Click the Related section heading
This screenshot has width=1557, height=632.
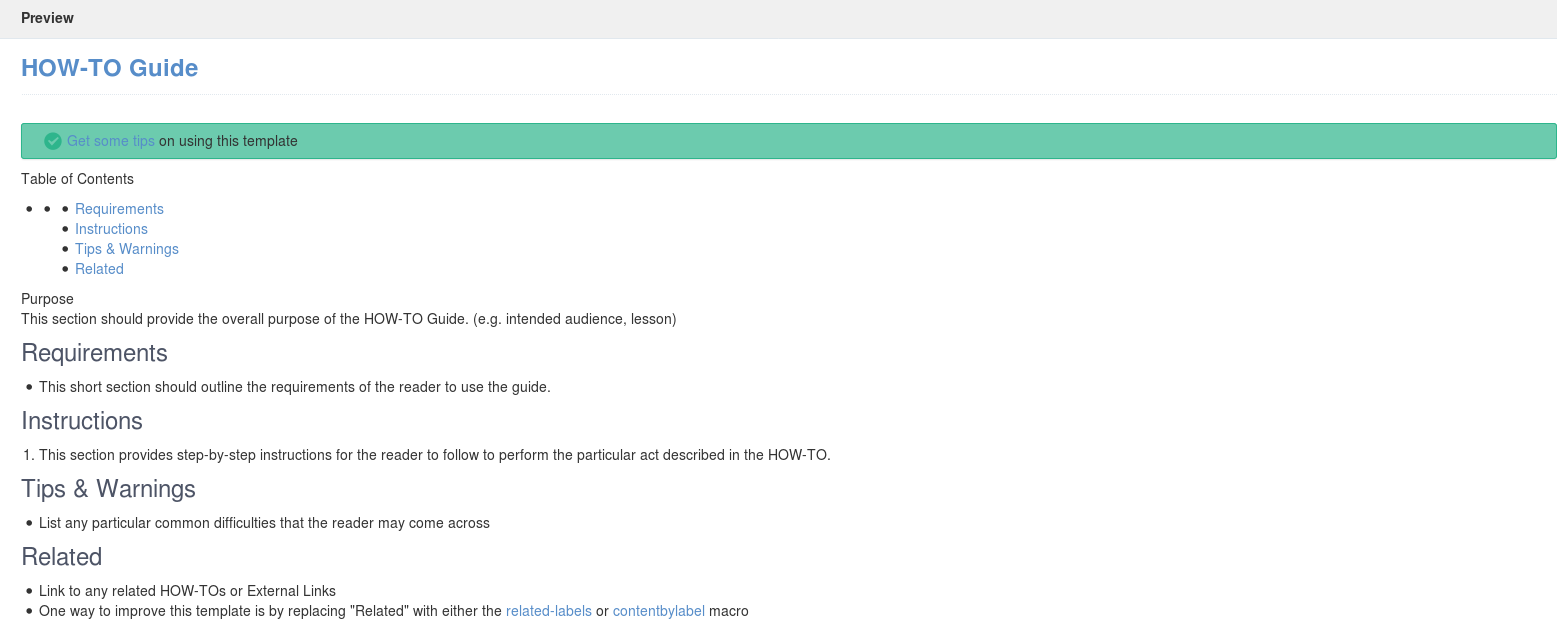click(x=62, y=557)
